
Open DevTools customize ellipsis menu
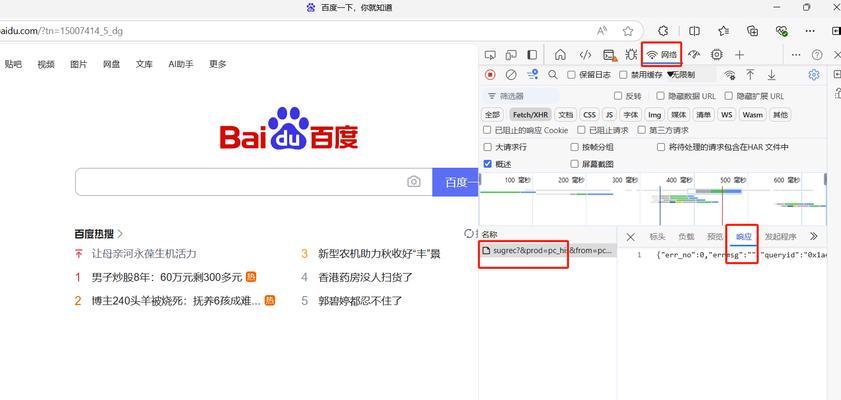pos(796,55)
